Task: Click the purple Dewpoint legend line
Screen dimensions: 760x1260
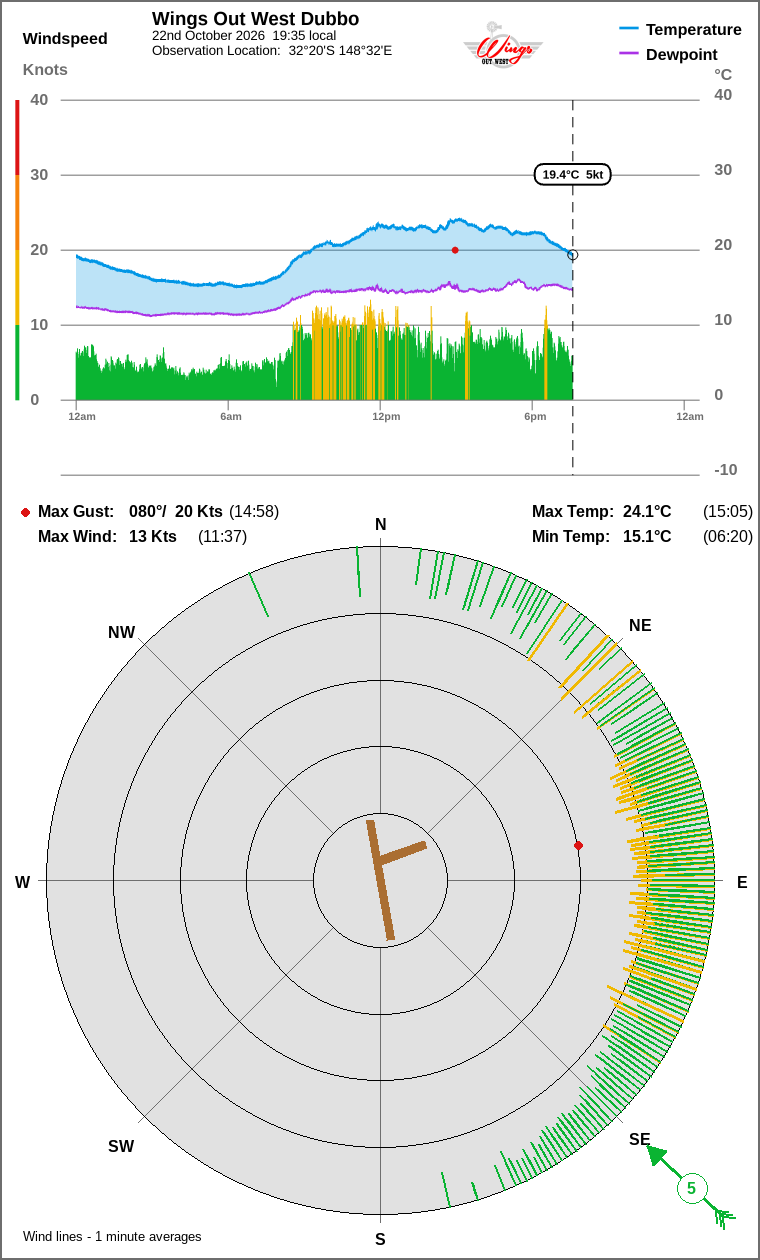Action: [x=629, y=54]
